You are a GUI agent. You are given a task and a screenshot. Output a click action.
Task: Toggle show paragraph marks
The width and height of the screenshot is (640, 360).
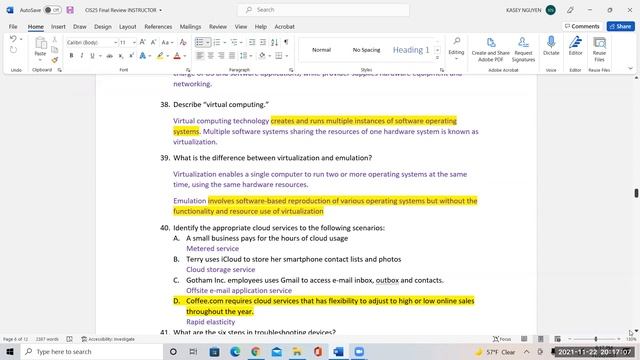point(286,42)
